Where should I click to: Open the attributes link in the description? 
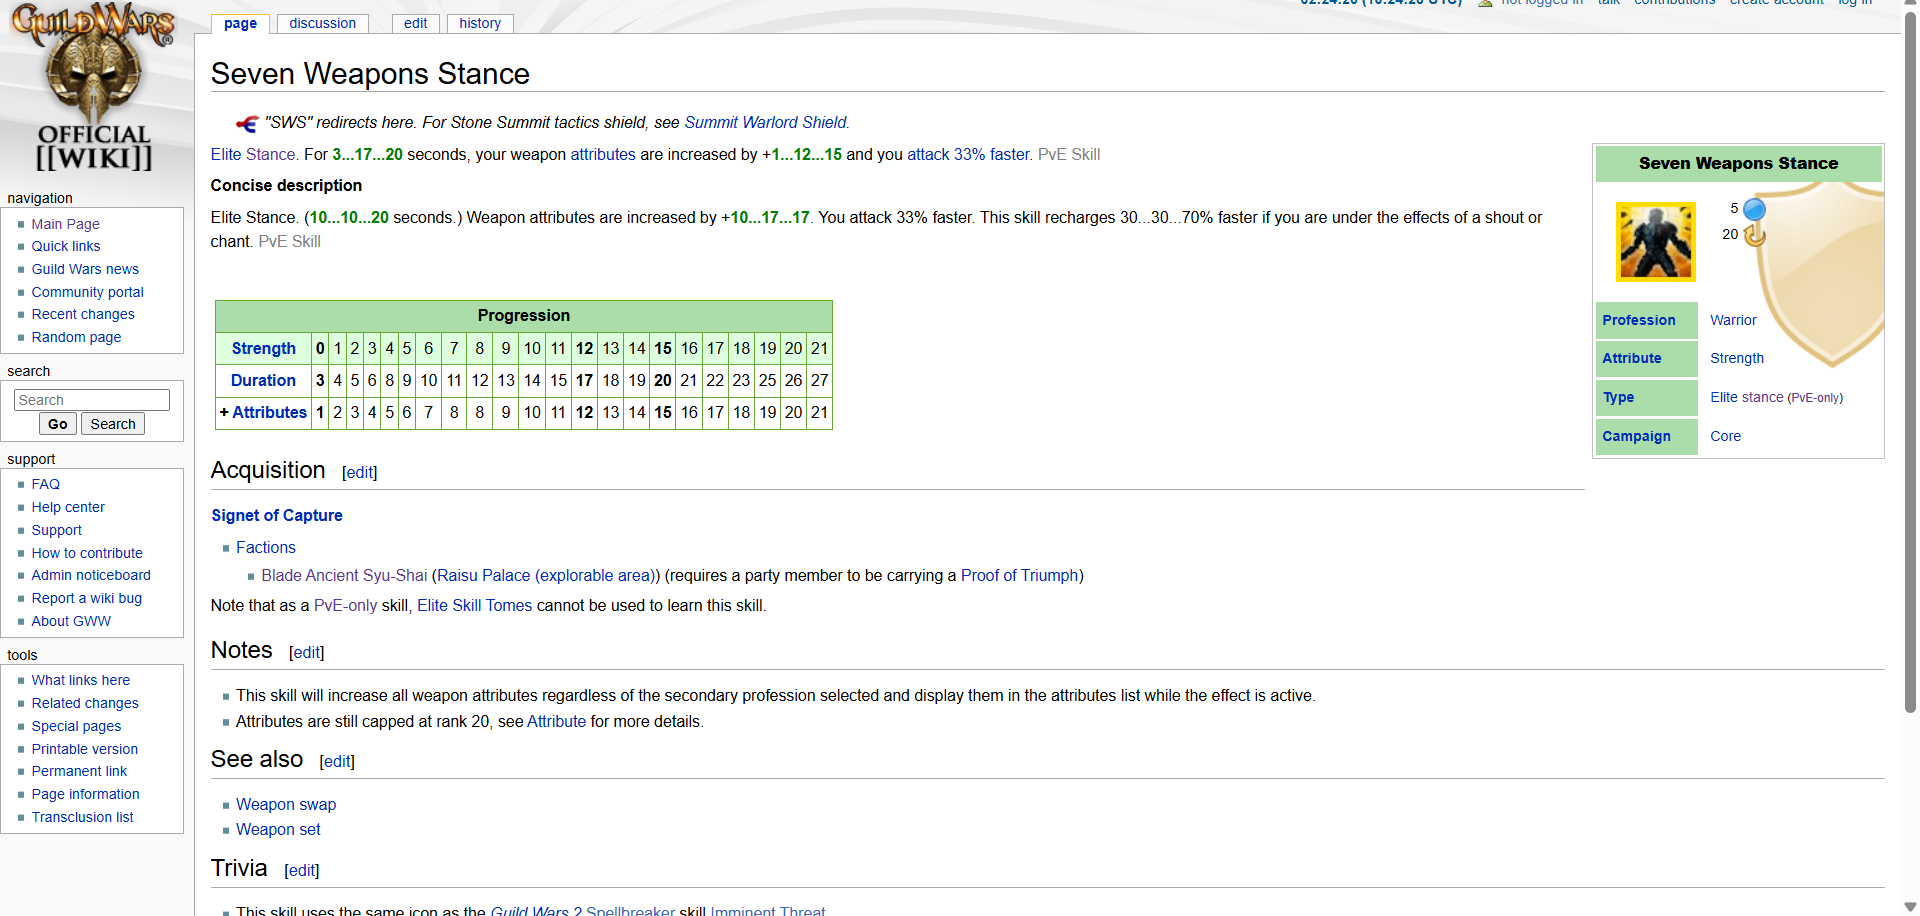point(603,154)
